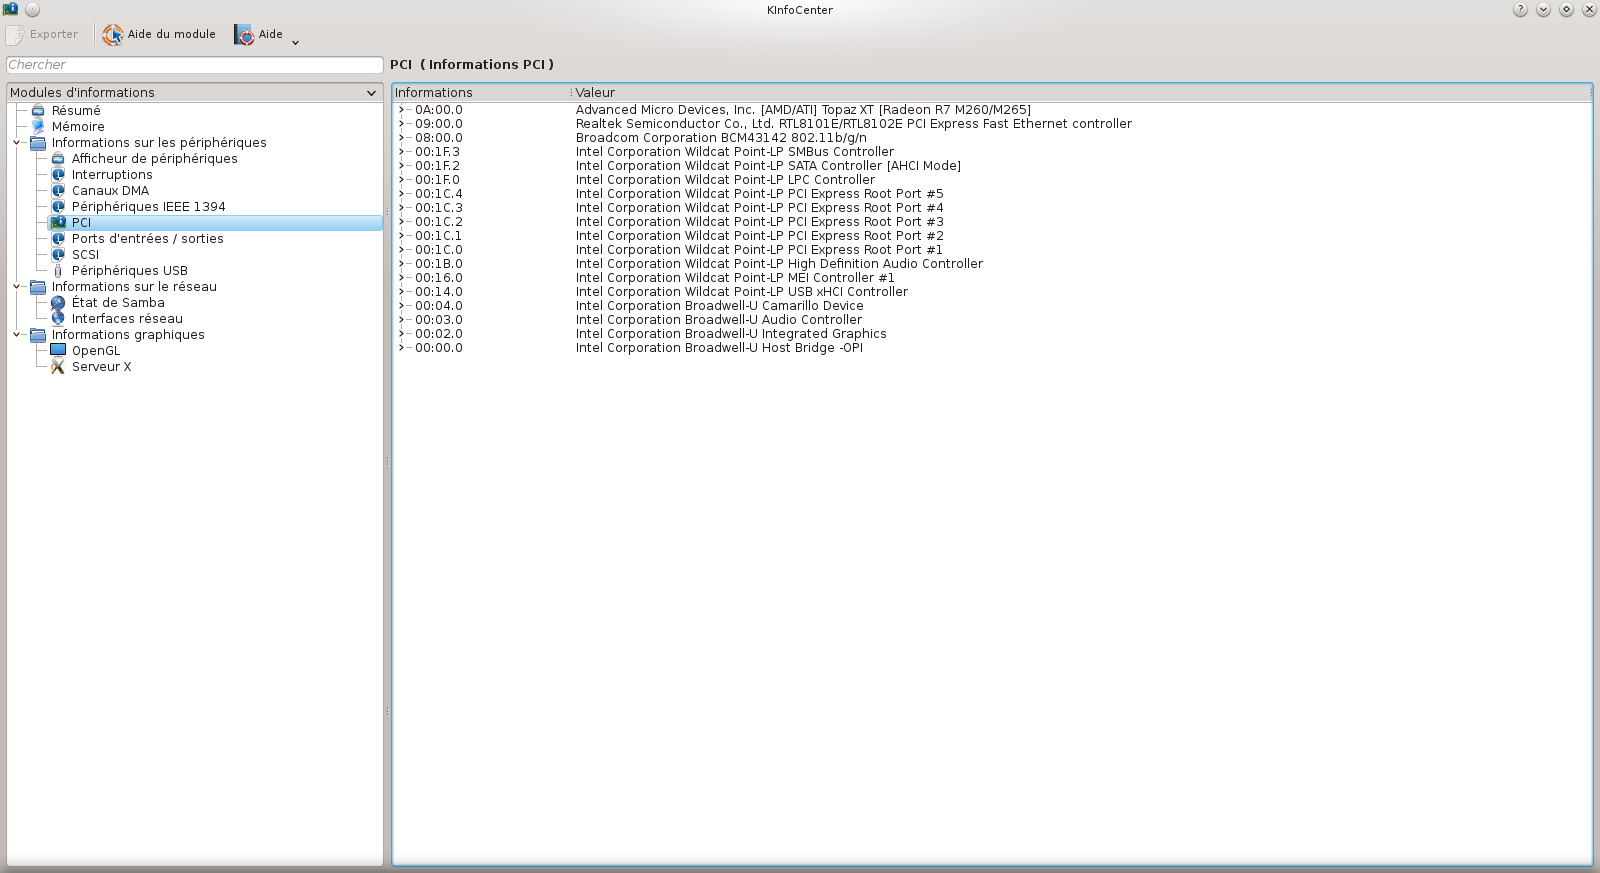The image size is (1600, 873).
Task: Click the Exporter toolbar icon
Action: tap(15, 35)
